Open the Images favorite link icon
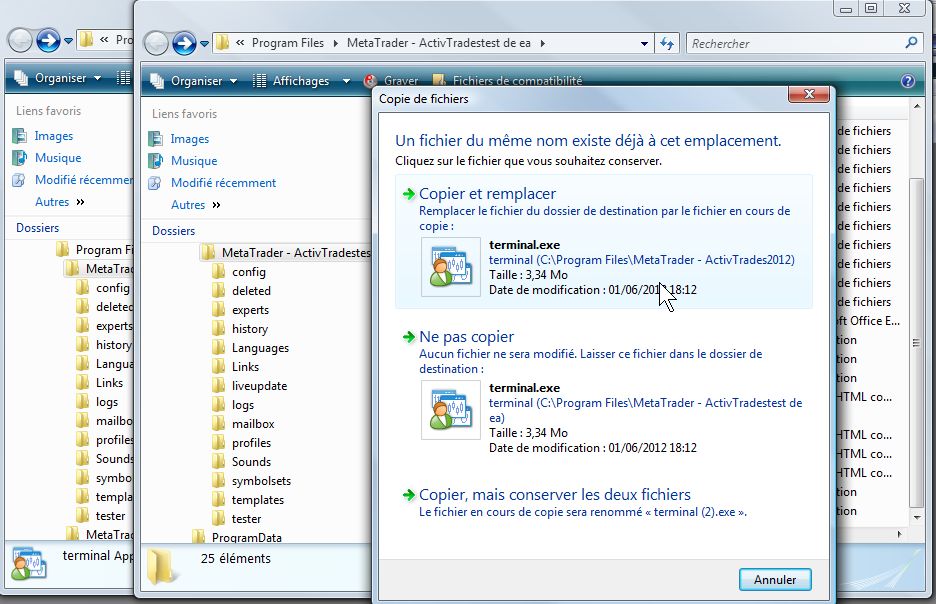936x604 pixels. (x=155, y=139)
